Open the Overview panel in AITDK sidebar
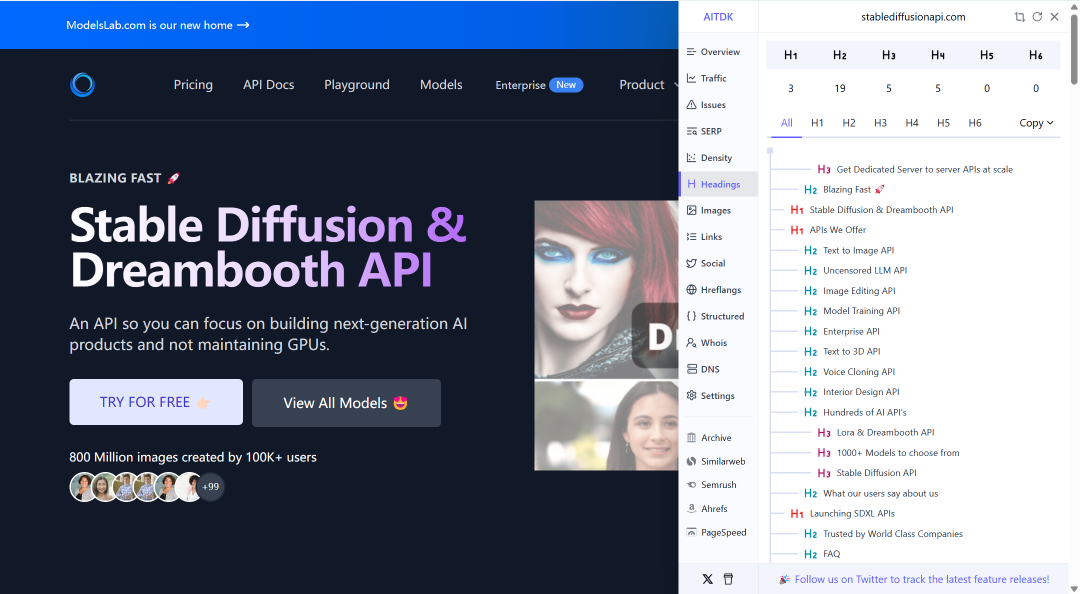 pos(714,52)
